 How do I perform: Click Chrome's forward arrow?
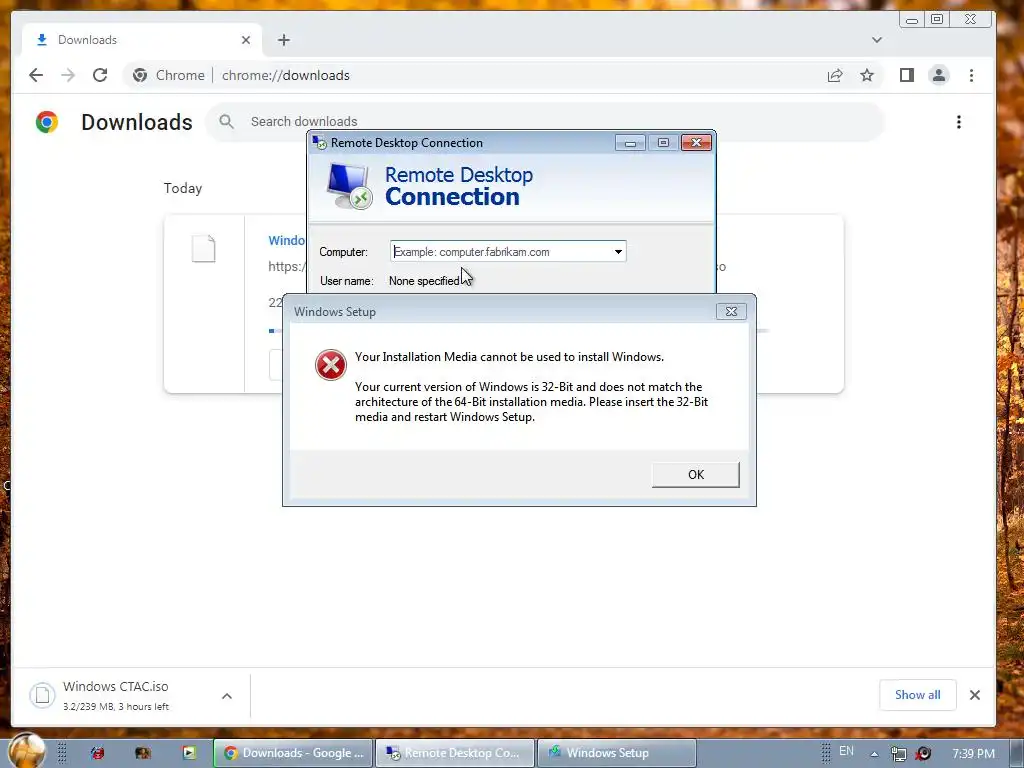coord(68,75)
